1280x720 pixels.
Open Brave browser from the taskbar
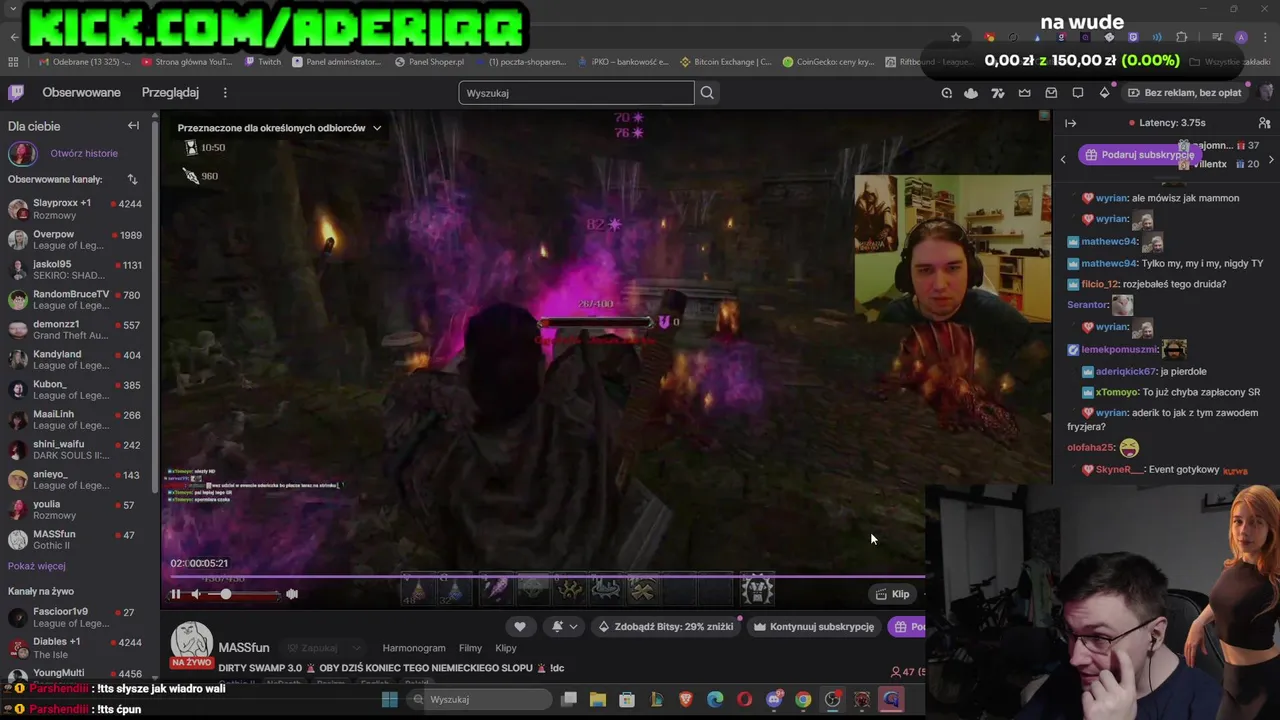pos(686,699)
